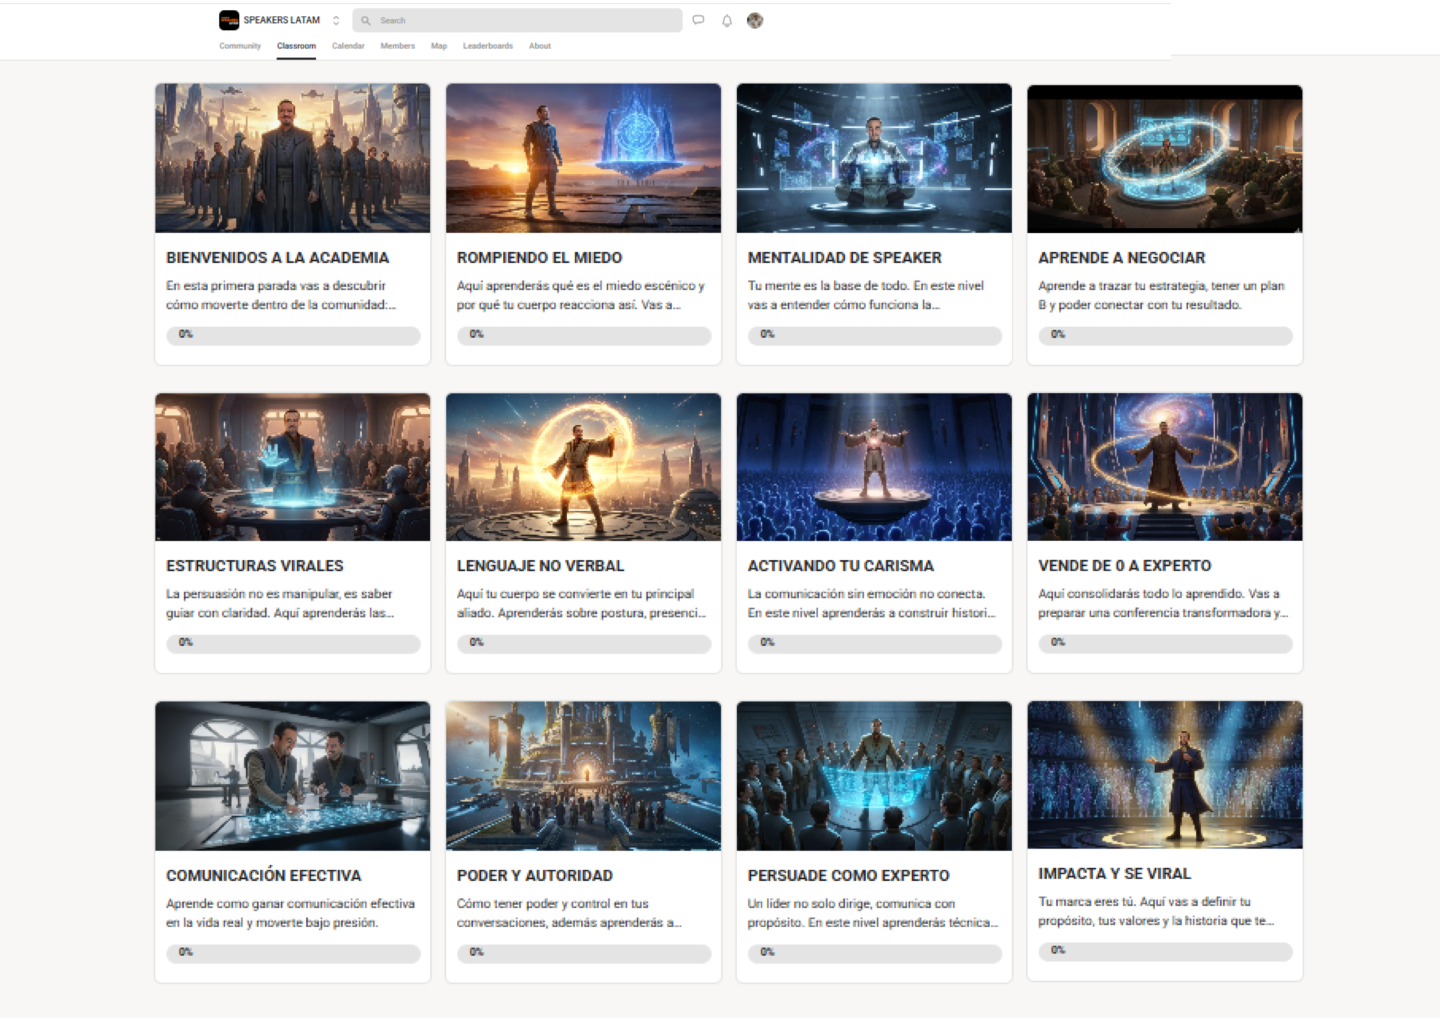Click progress bar under Rompiendo el Miedo
Screen dimensions: 1440x1018
pos(584,335)
